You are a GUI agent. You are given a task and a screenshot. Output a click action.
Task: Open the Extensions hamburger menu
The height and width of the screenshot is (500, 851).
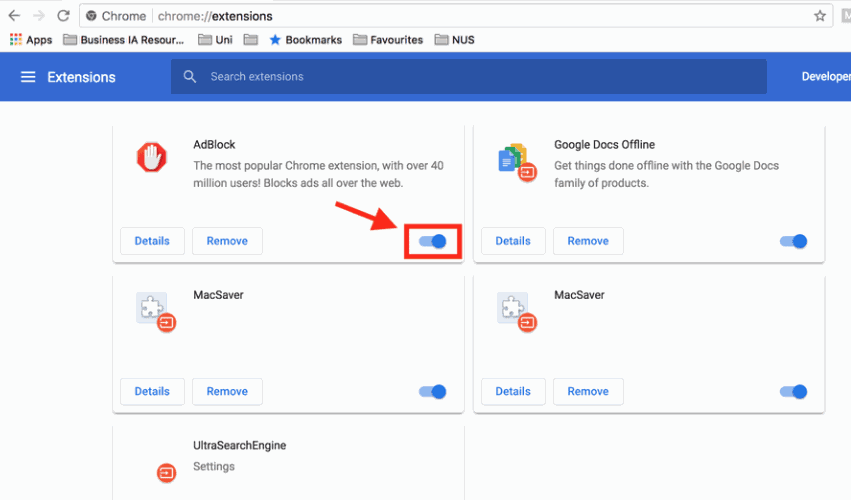click(28, 77)
